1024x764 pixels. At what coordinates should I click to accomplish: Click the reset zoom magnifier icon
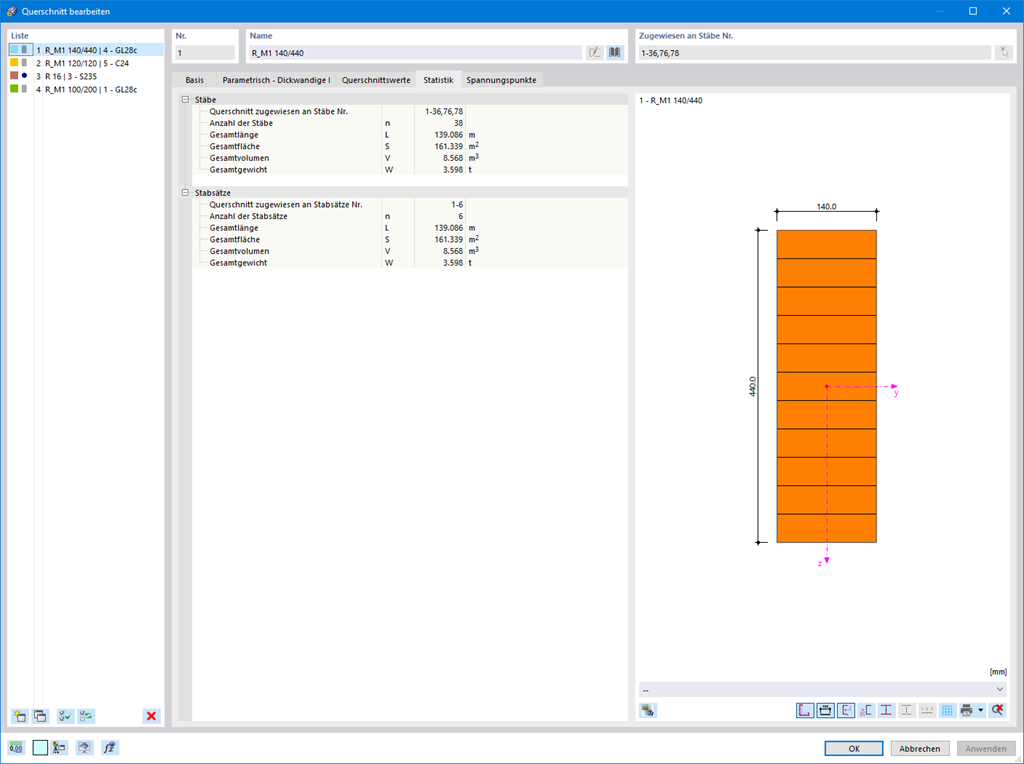tap(997, 710)
